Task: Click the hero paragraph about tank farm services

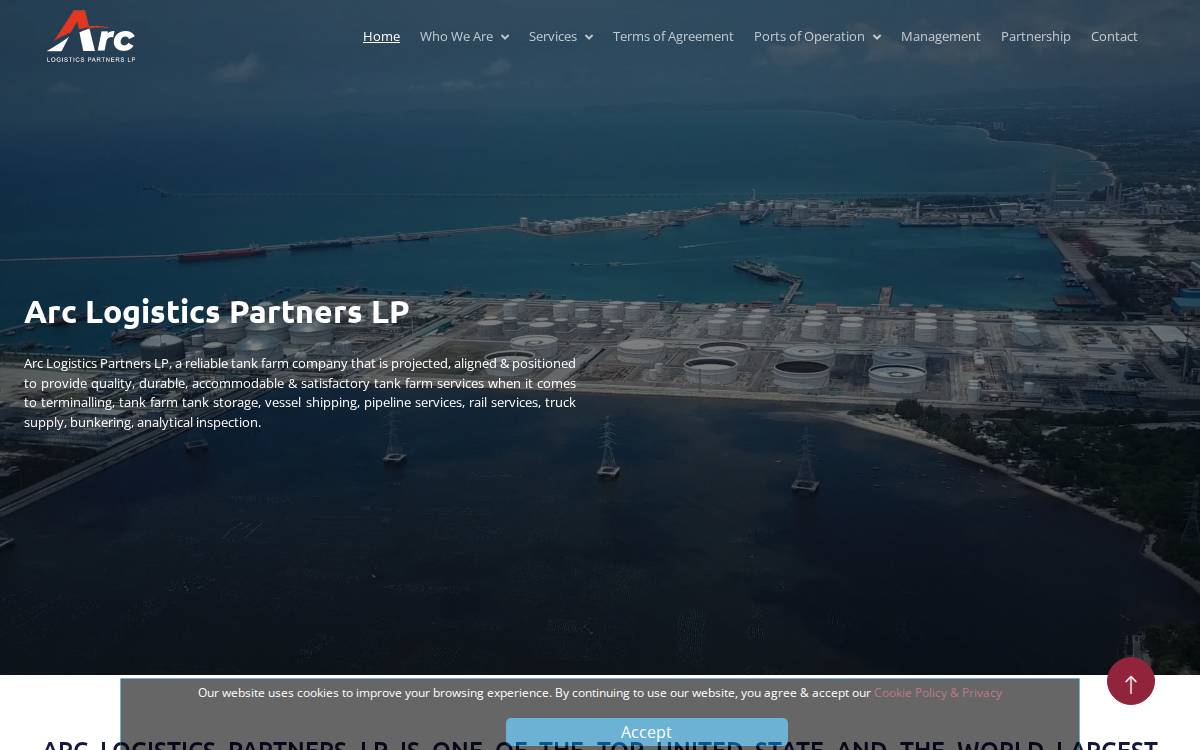Action: pyautogui.click(x=300, y=392)
